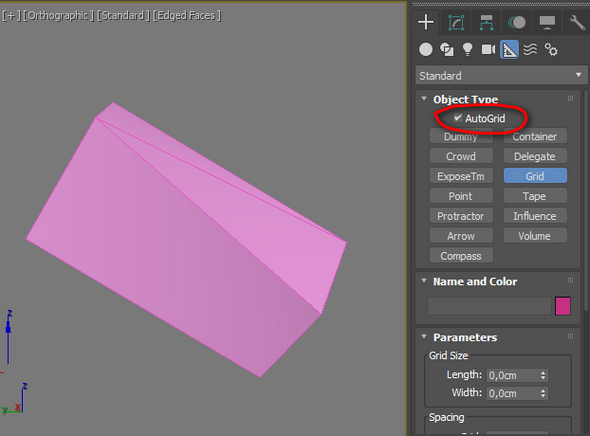Viewport: 590px width, 436px height.
Task: Open the Display panel tab
Action: pos(547,23)
